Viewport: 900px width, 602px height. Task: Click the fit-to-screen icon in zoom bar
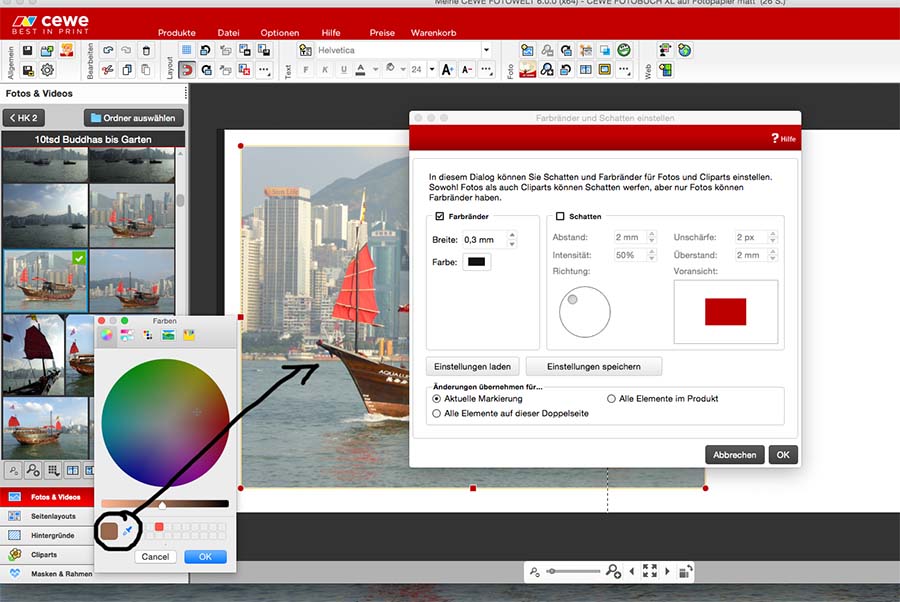click(x=650, y=571)
